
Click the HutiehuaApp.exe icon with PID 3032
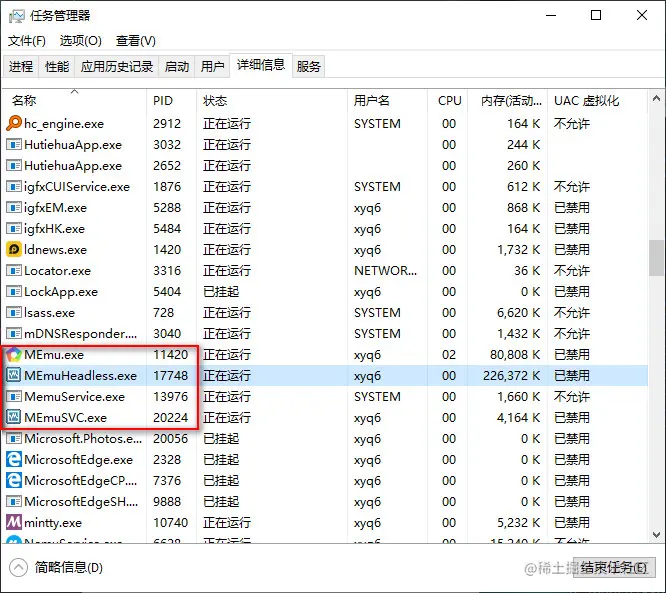[14, 144]
